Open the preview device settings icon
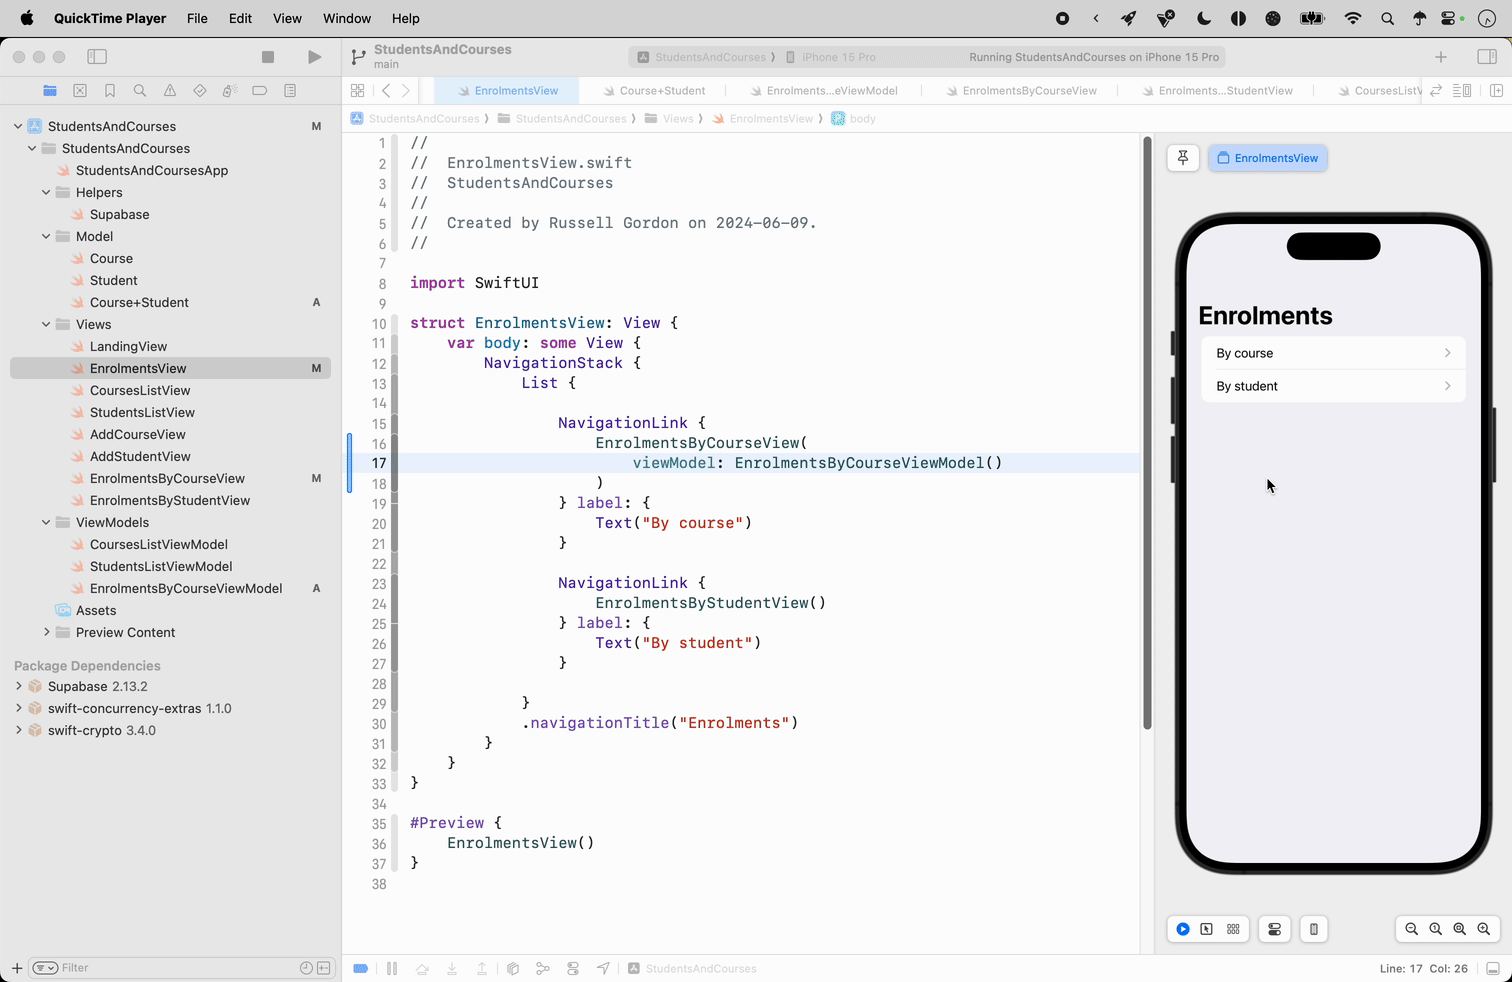This screenshot has height=982, width=1512. click(1274, 929)
